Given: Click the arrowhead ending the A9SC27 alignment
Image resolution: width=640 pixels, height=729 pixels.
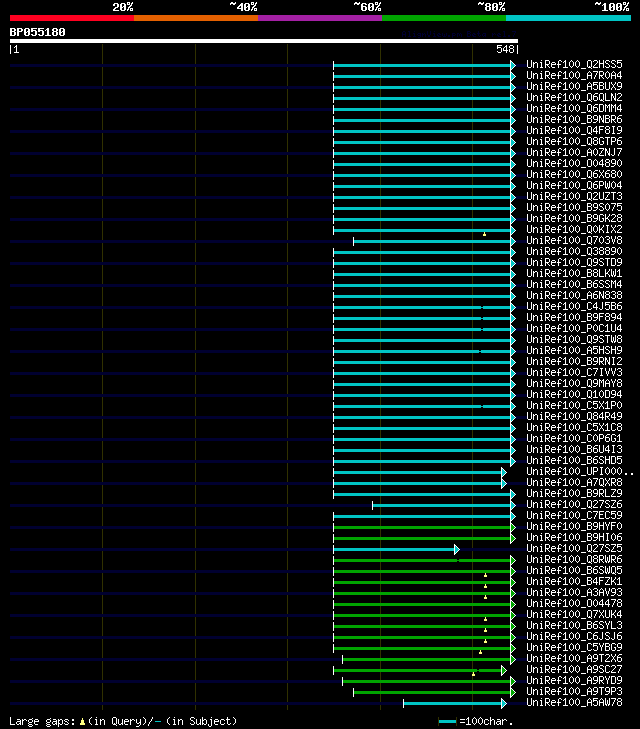Looking at the screenshot, I should click(504, 670).
